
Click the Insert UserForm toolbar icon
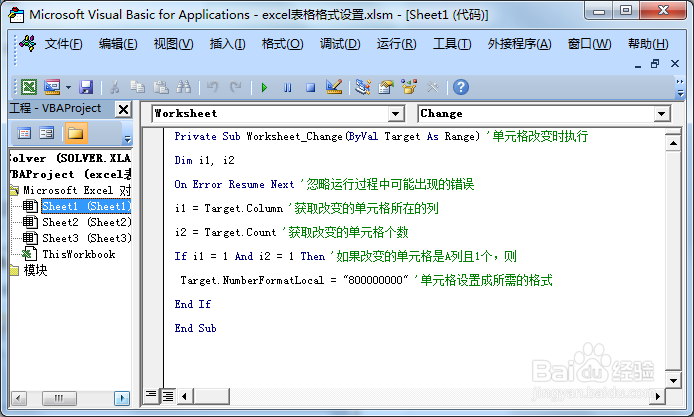52,87
